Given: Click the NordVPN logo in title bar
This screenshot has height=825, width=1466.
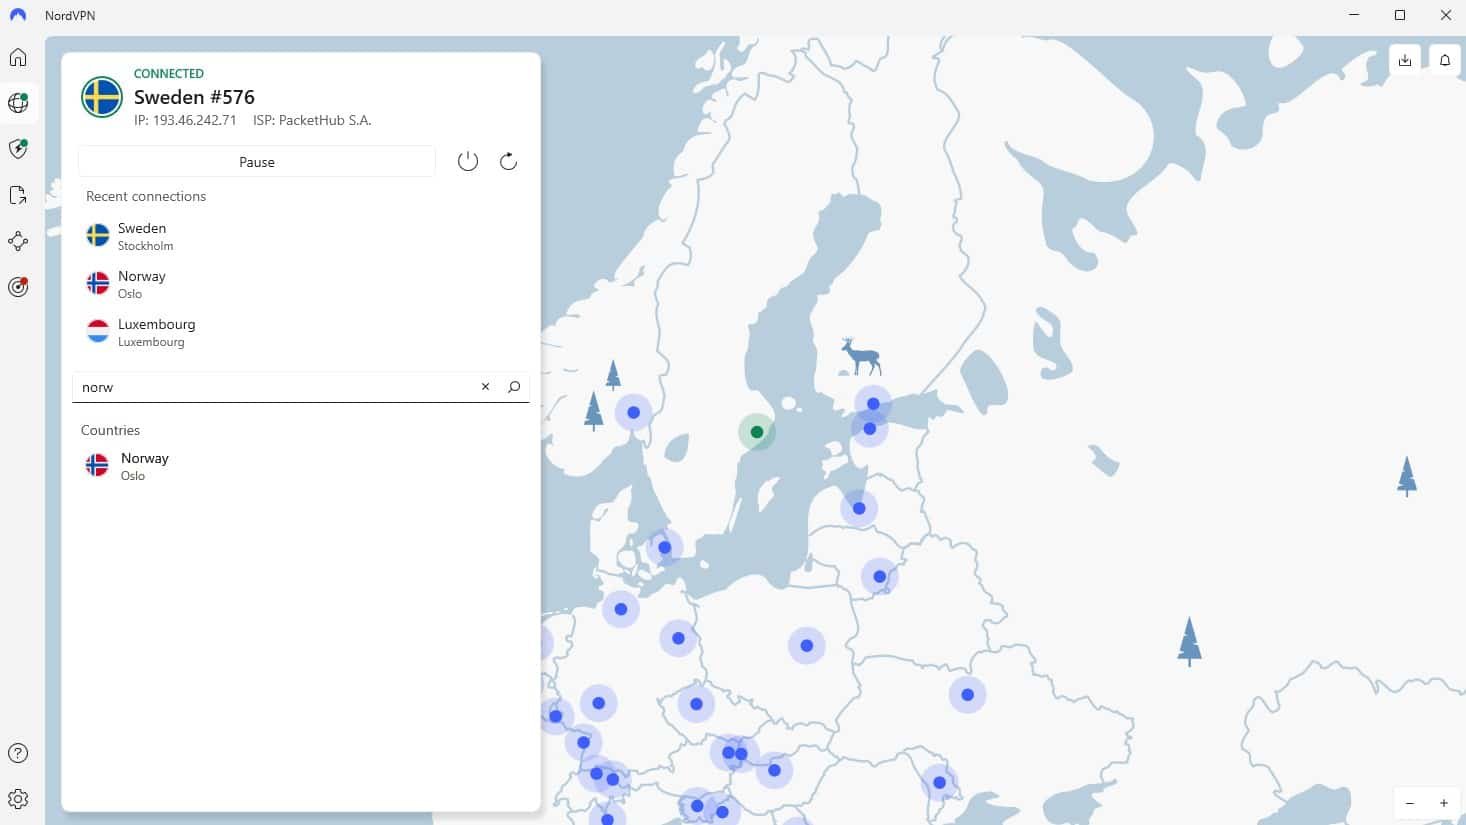Looking at the screenshot, I should click(18, 16).
